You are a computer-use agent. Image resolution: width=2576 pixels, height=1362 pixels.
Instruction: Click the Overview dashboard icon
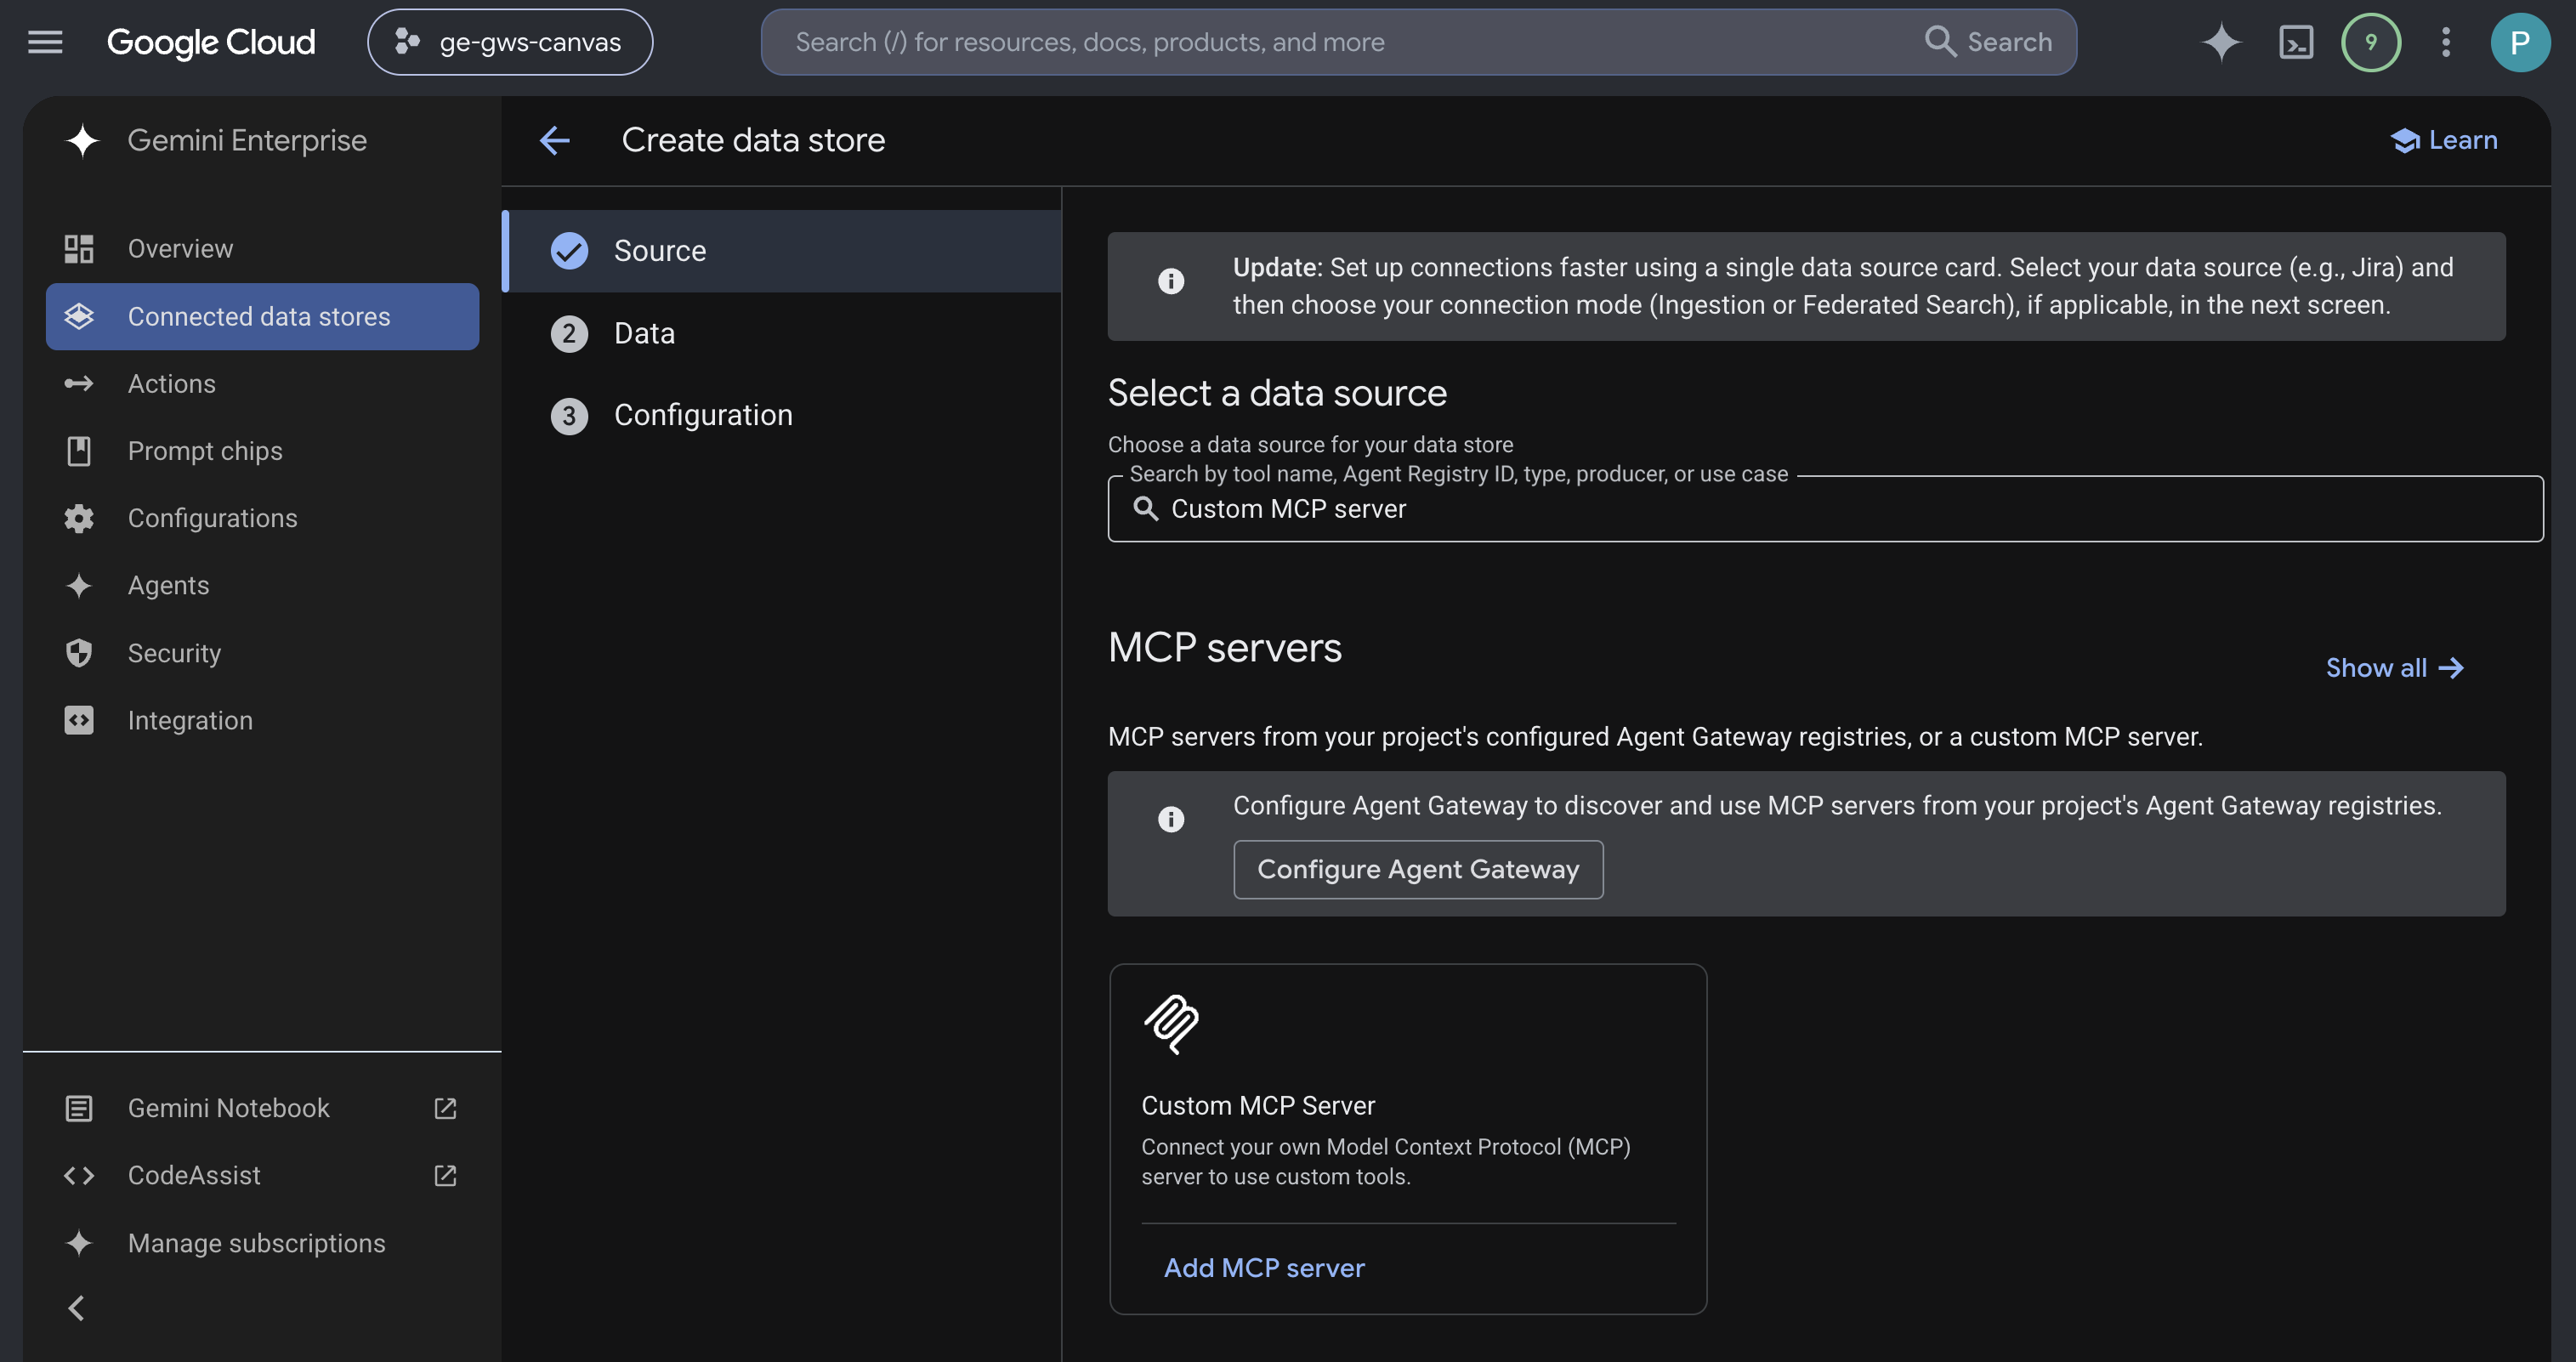[79, 249]
